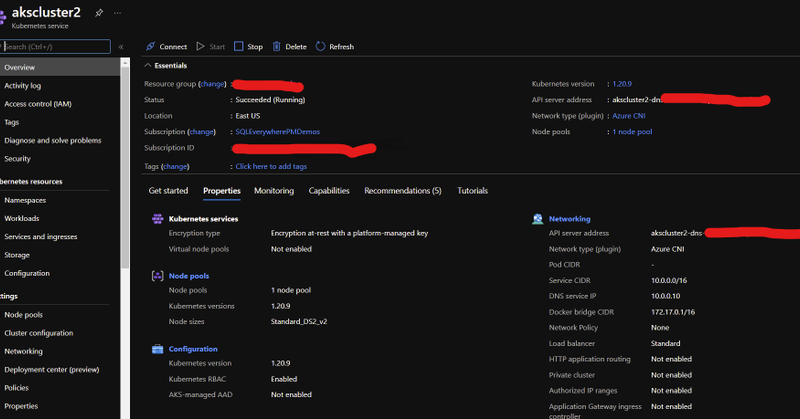This screenshot has height=419, width=800.
Task: Click the pin icon next to akscluster2
Action: [x=99, y=13]
